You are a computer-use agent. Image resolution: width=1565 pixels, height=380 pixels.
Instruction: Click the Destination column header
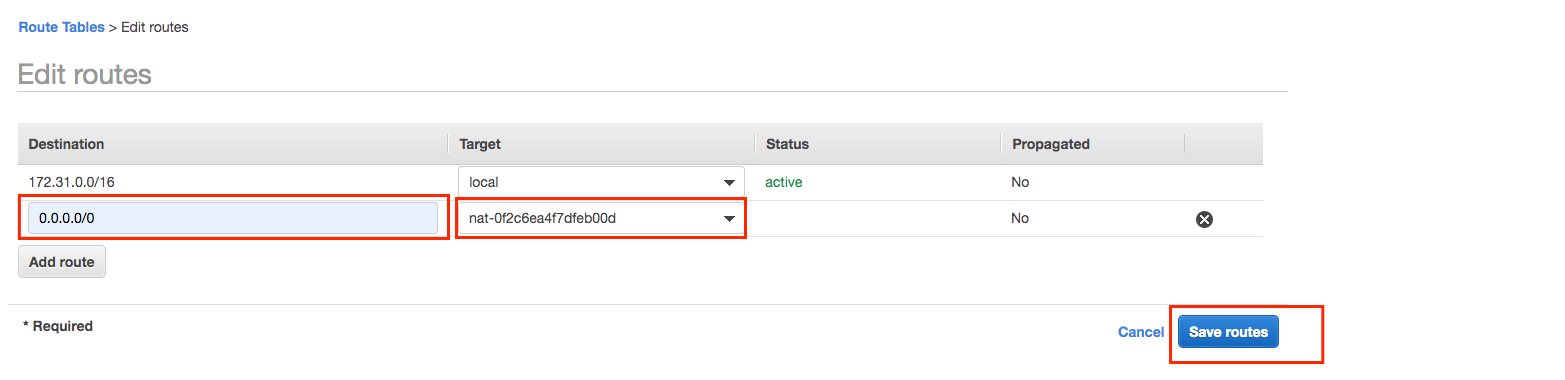pyautogui.click(x=66, y=144)
